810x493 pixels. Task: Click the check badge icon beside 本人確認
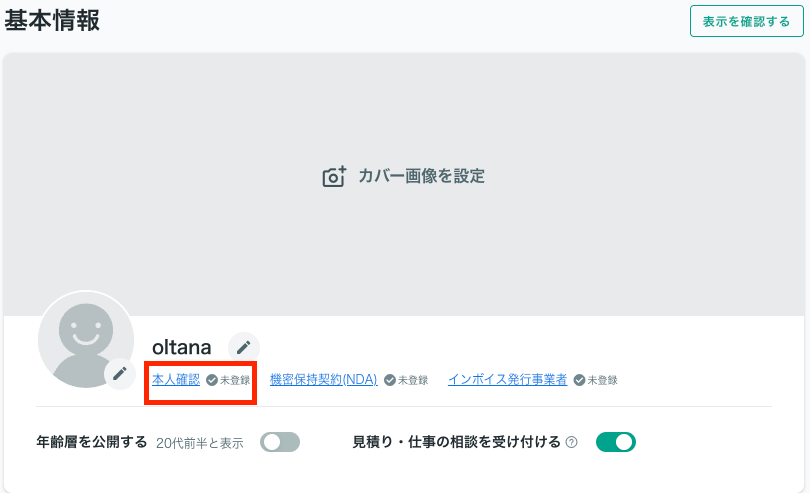[212, 380]
